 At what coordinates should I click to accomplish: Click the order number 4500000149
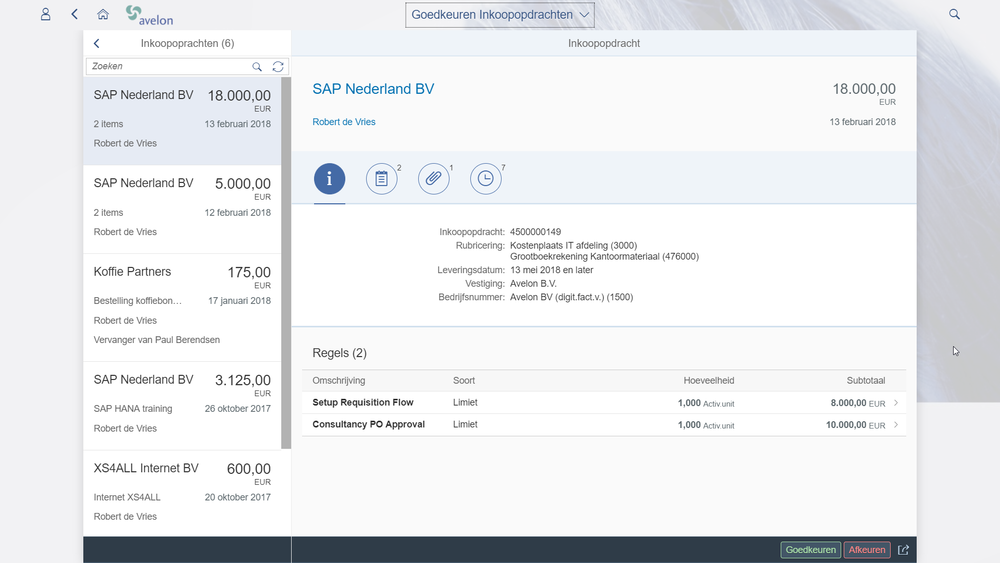[x=536, y=232]
